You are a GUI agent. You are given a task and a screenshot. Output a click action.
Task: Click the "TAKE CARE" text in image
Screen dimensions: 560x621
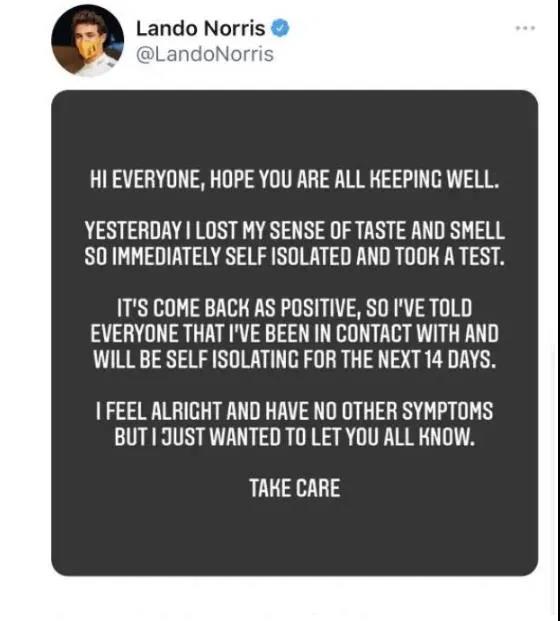pyautogui.click(x=295, y=488)
